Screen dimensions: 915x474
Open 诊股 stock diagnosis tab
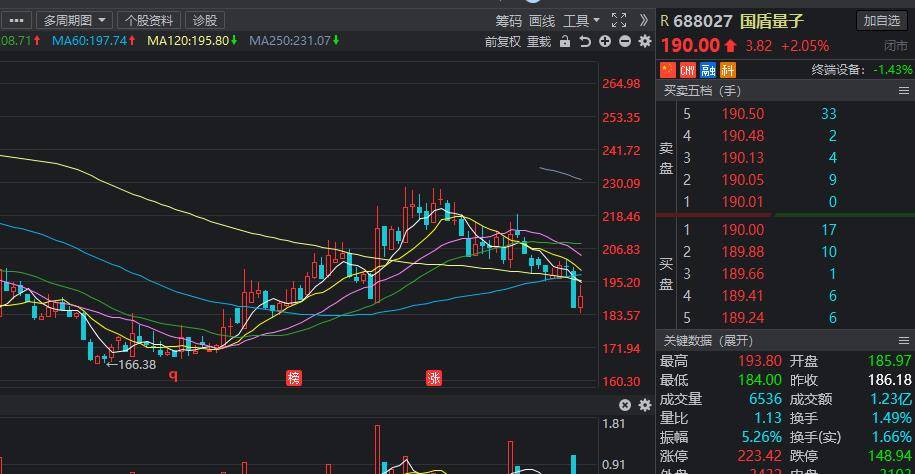[x=205, y=20]
